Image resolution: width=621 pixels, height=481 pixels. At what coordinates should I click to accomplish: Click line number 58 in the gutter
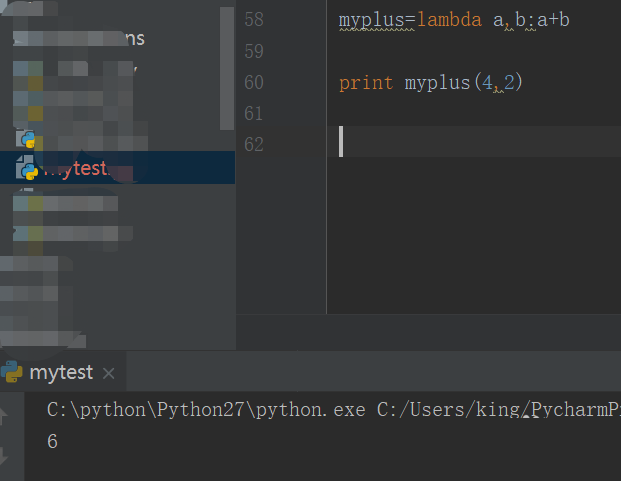(x=253, y=19)
